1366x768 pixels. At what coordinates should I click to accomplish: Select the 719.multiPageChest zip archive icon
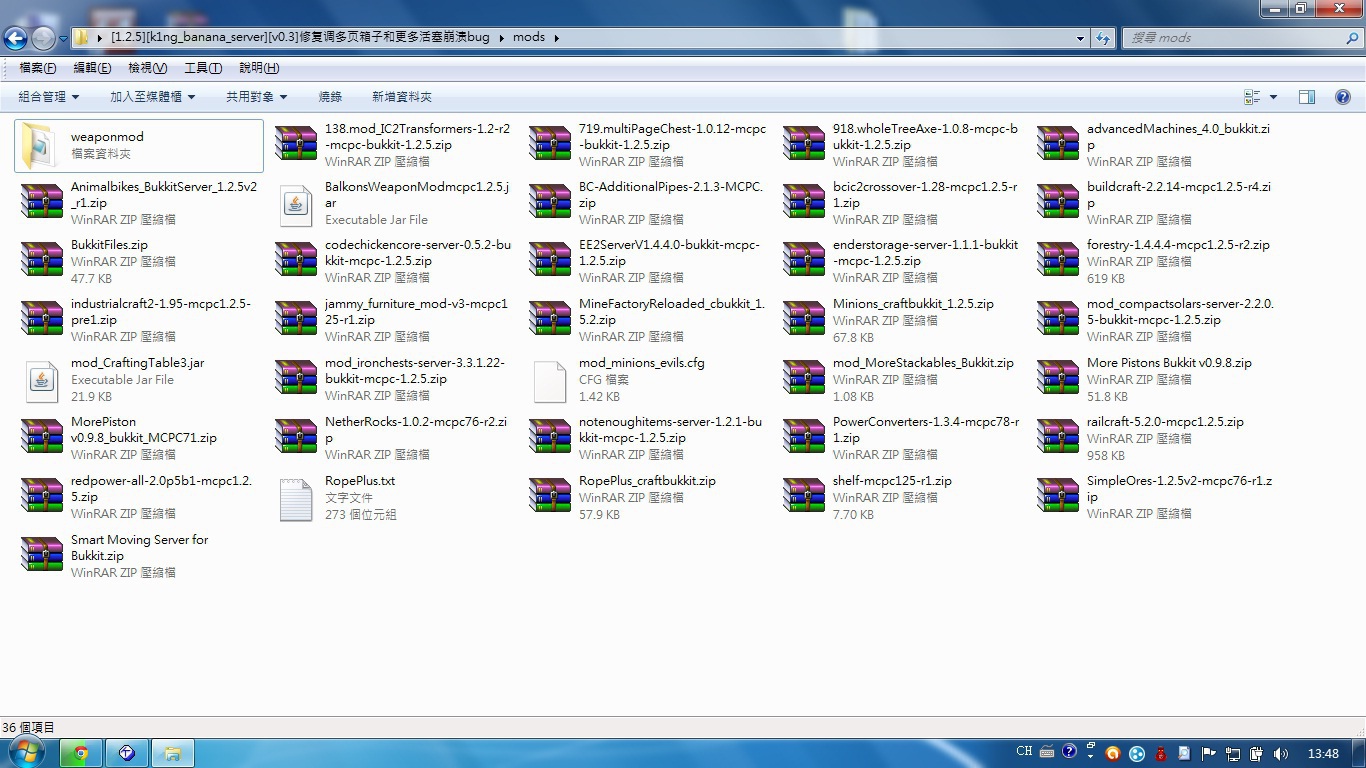click(x=549, y=145)
